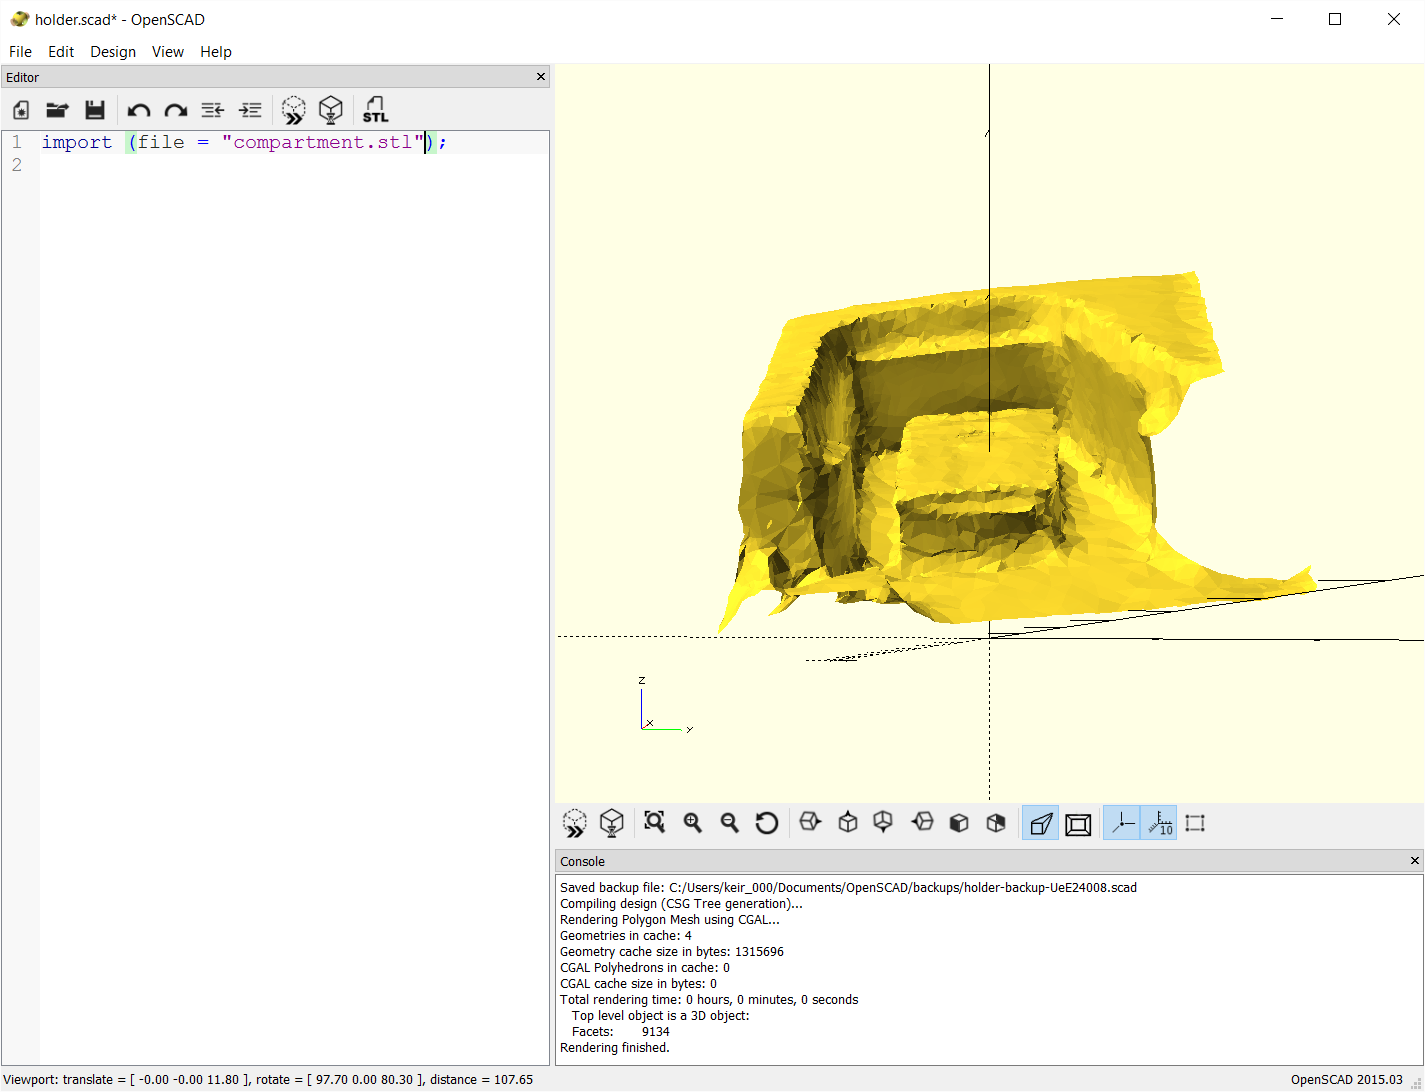
Task: Zoom in on the 3D view
Action: click(692, 823)
